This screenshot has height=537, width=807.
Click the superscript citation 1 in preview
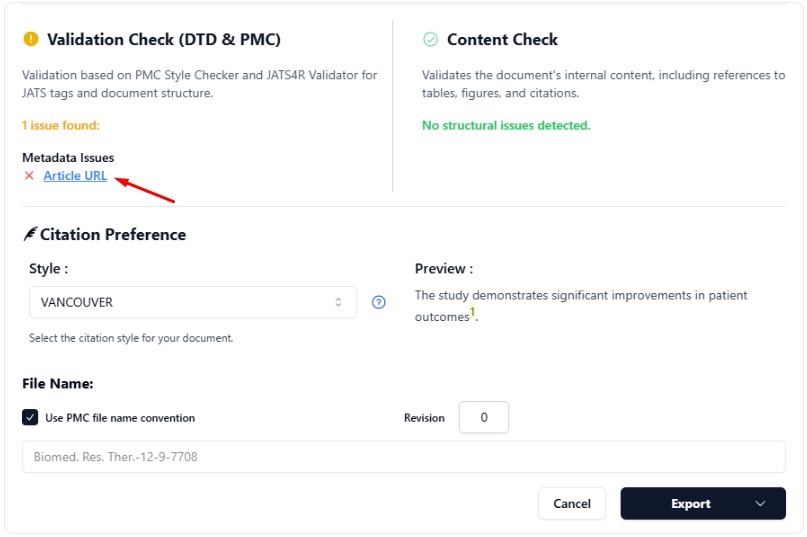(x=473, y=313)
